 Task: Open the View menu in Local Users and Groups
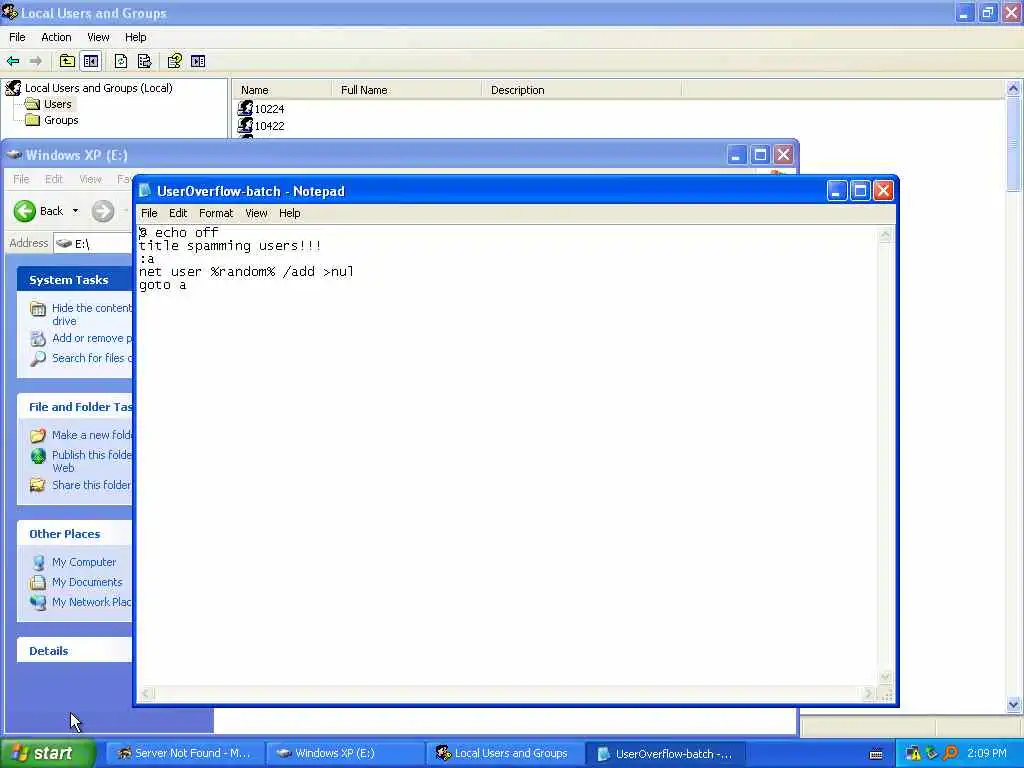[99, 37]
